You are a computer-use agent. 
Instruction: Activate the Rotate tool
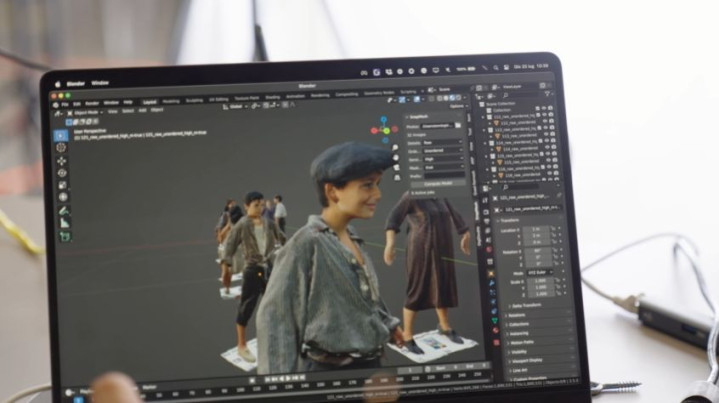coord(62,173)
